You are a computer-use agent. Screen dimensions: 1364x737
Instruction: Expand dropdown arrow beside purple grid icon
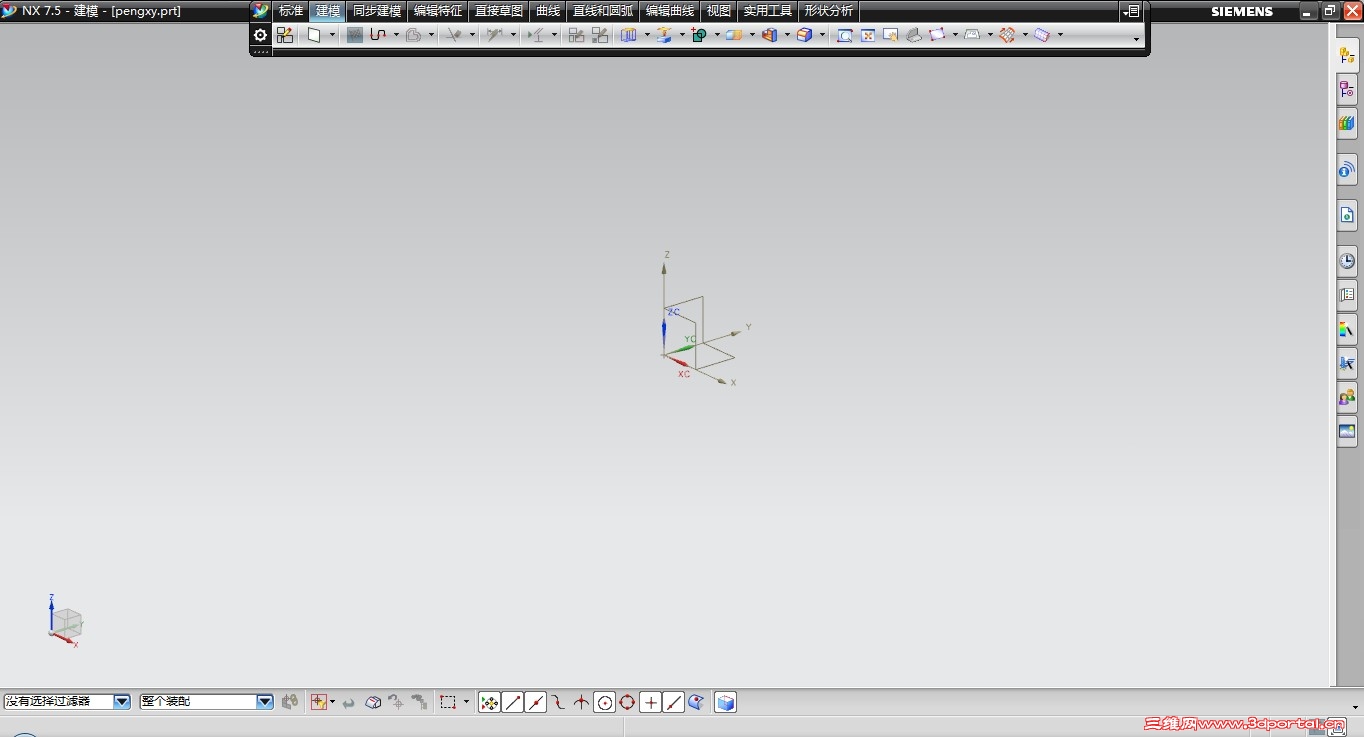[1060, 35]
